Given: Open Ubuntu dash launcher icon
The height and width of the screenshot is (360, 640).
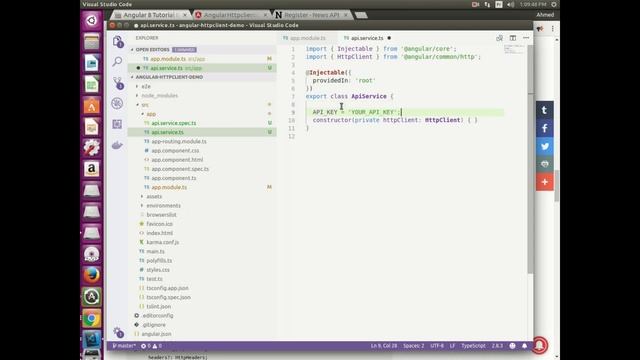Looking at the screenshot, I should pos(91,20).
